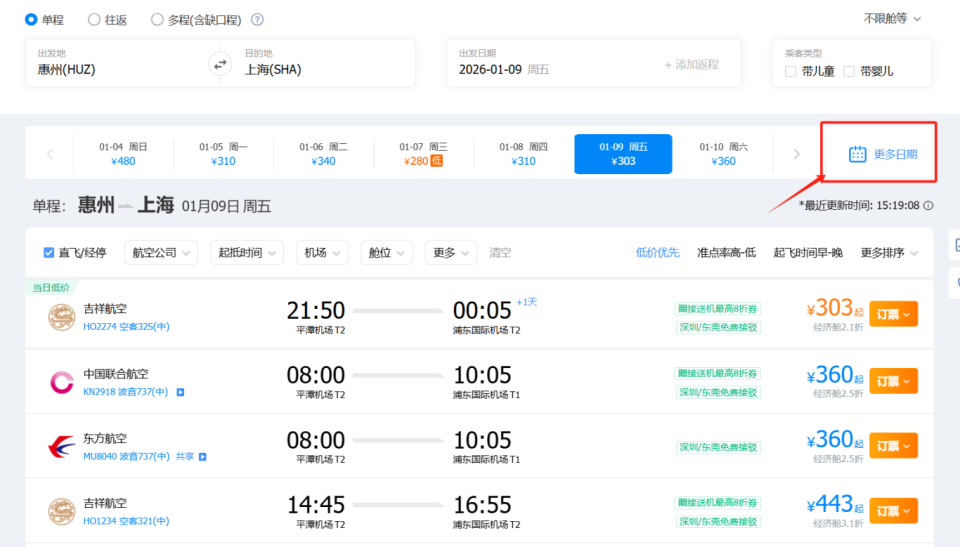960x547 pixels.
Task: Click 吉祥航空 logo of flight HO2274
Action: click(61, 317)
